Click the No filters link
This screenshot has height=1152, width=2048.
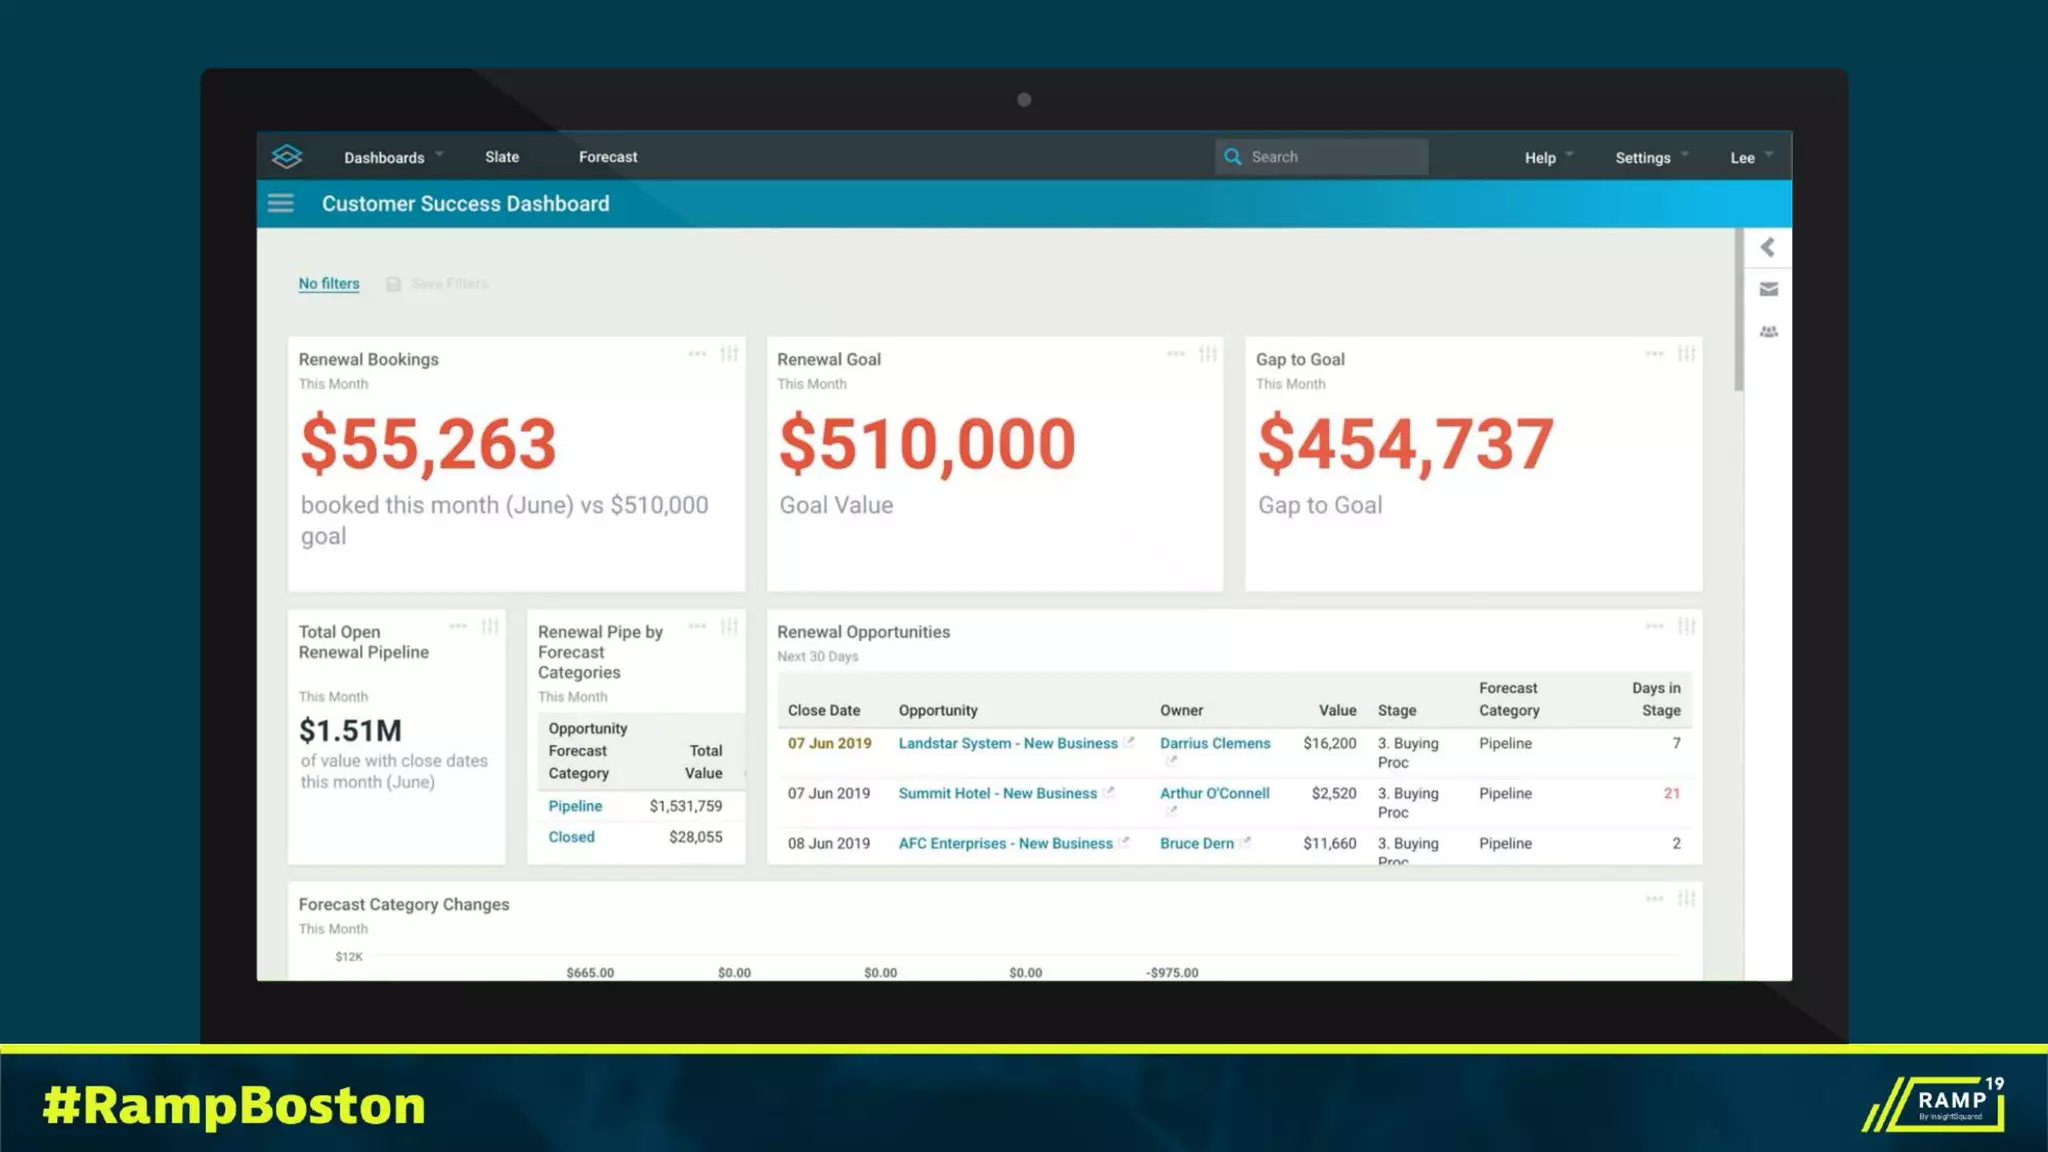[328, 284]
